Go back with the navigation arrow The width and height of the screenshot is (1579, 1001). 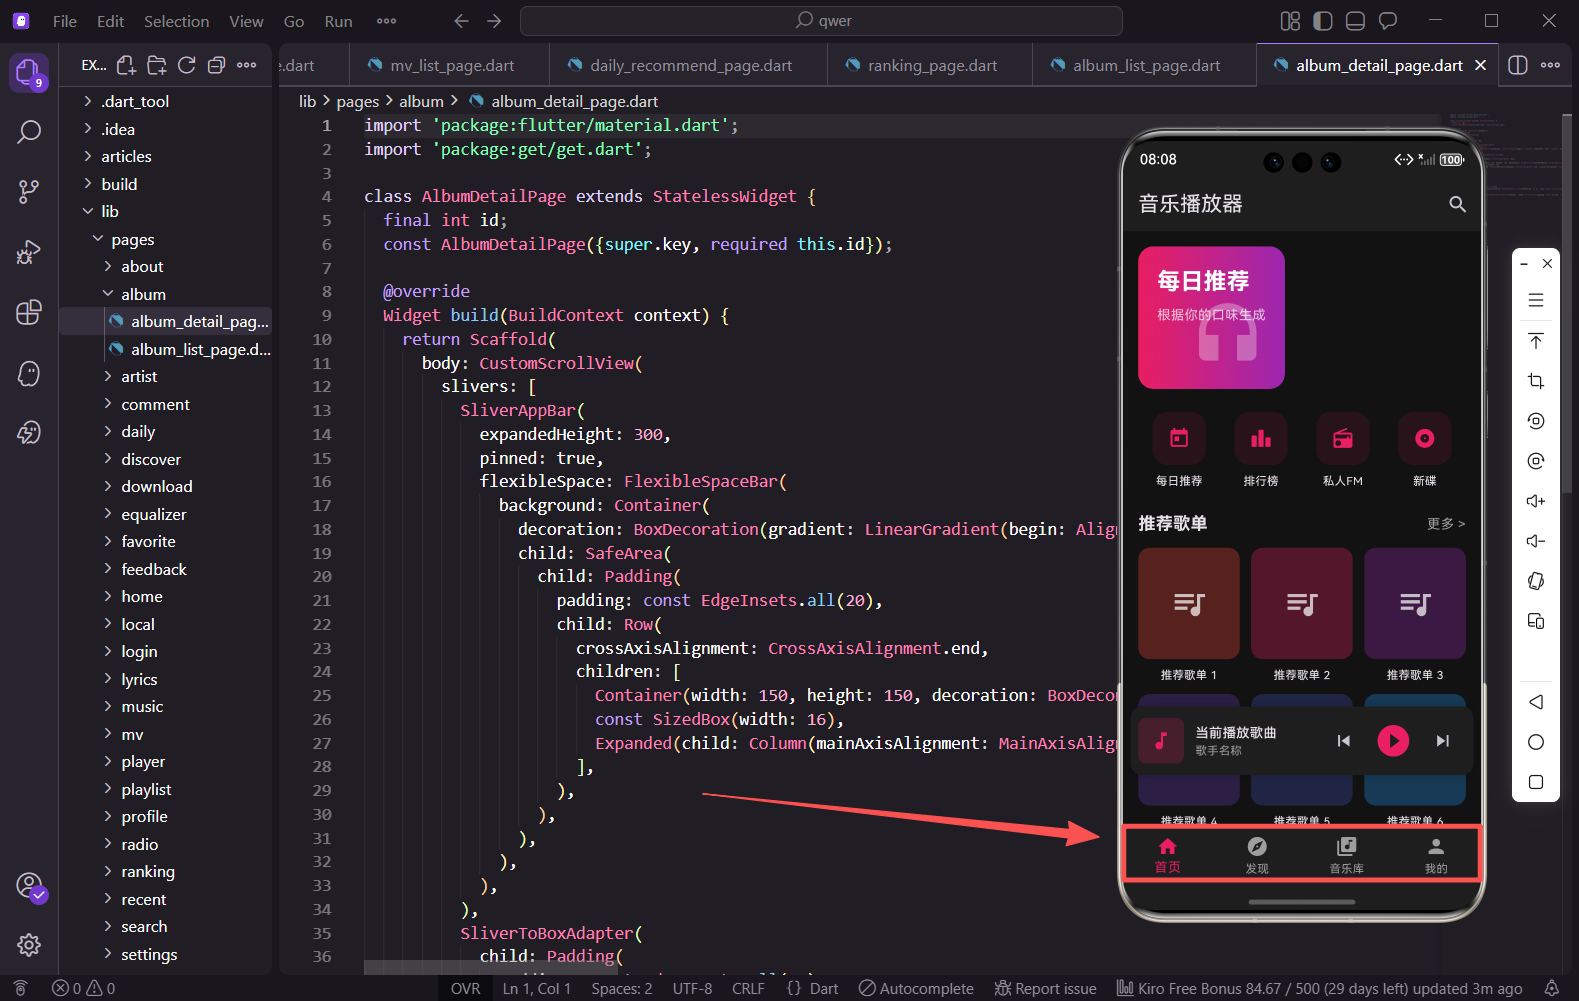click(461, 21)
